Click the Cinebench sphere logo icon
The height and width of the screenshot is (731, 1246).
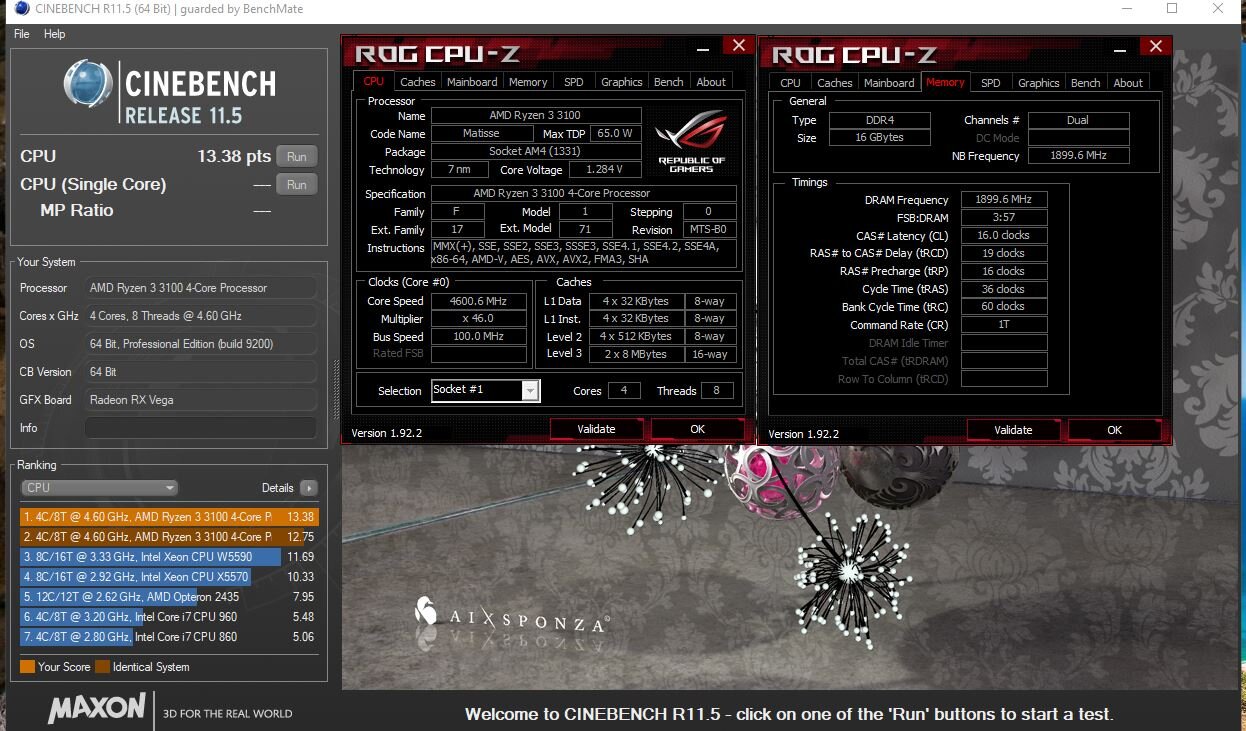click(x=88, y=84)
